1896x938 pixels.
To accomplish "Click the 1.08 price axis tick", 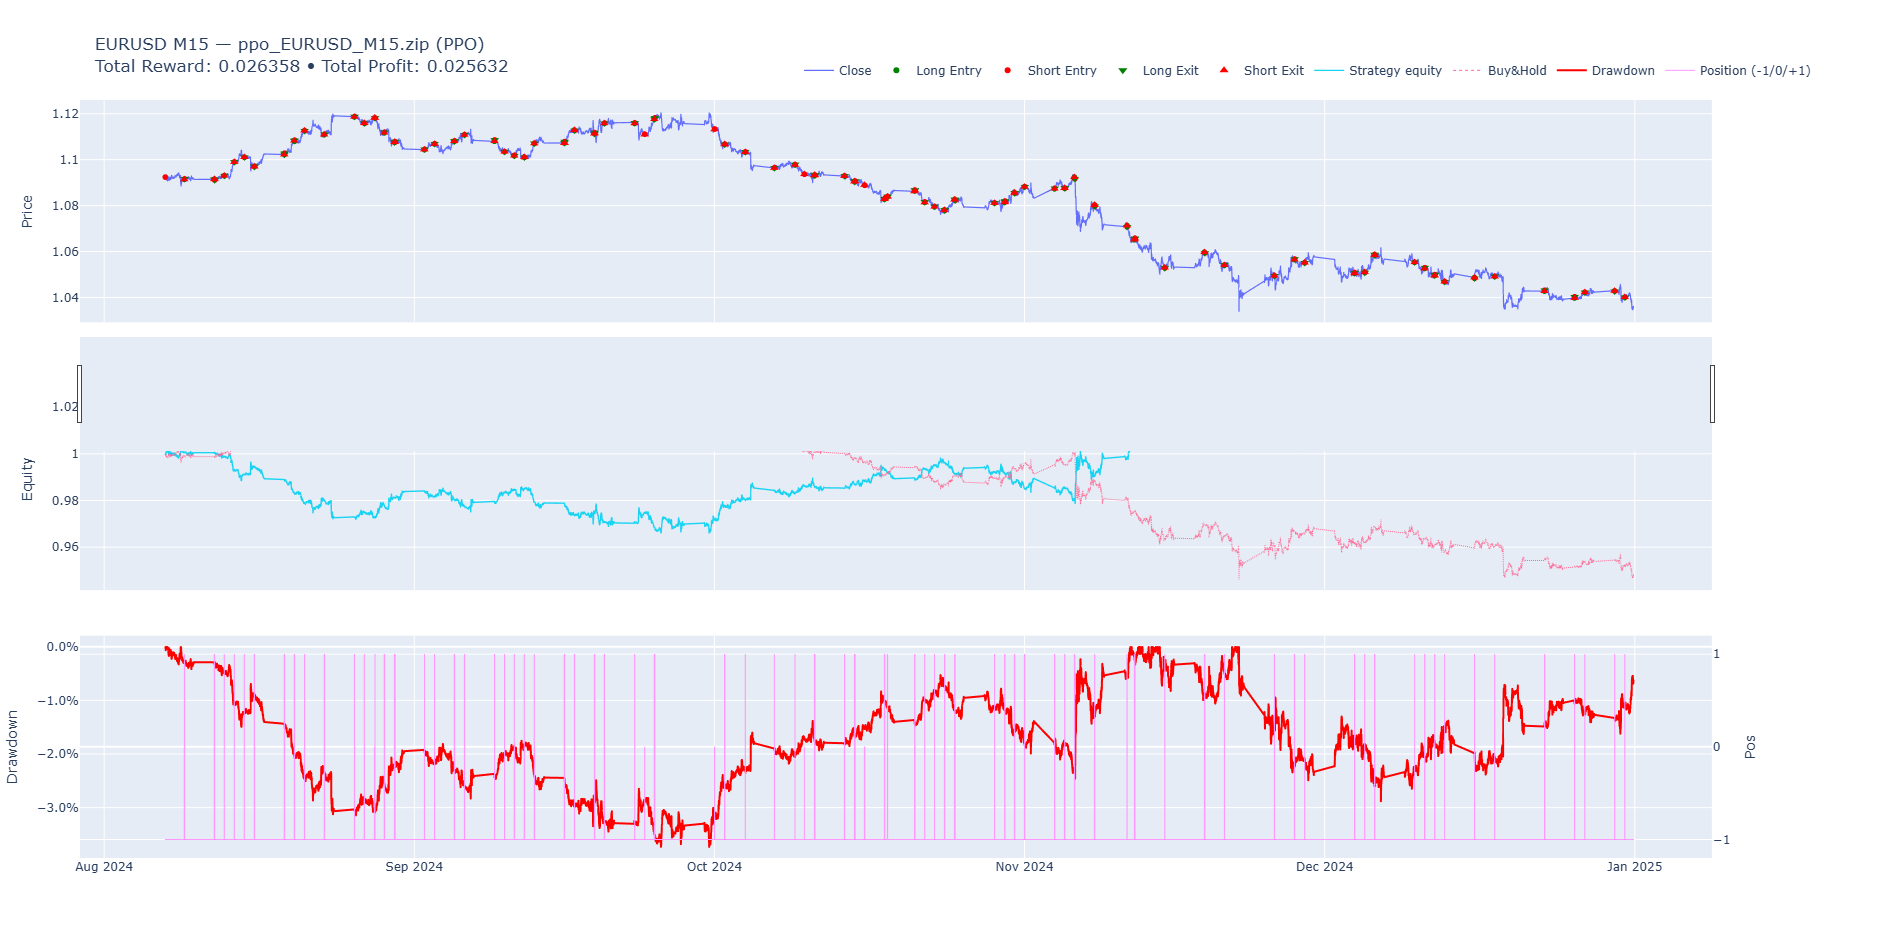I will (65, 206).
